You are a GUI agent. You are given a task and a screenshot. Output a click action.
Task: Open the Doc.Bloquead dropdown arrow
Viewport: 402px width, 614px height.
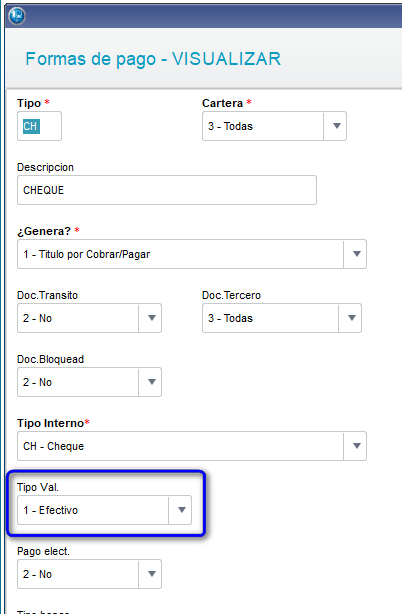tap(151, 382)
